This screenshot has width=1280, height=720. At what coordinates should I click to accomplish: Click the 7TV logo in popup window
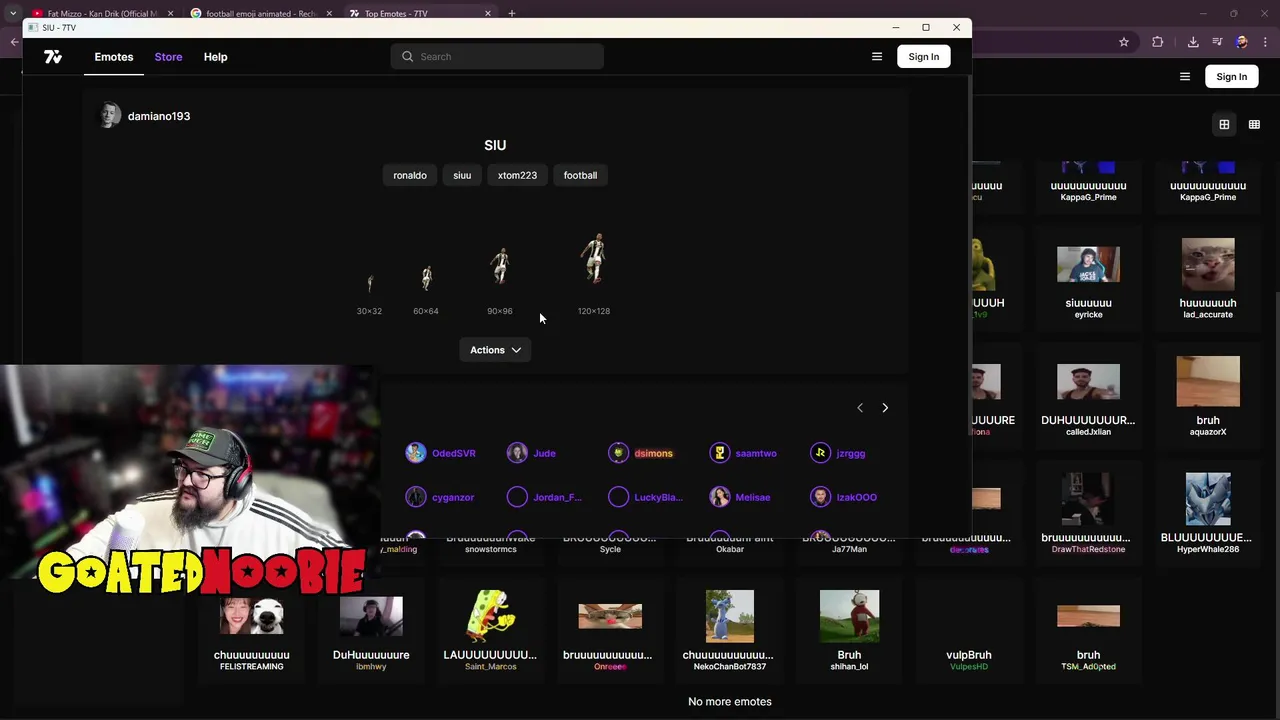click(x=53, y=57)
